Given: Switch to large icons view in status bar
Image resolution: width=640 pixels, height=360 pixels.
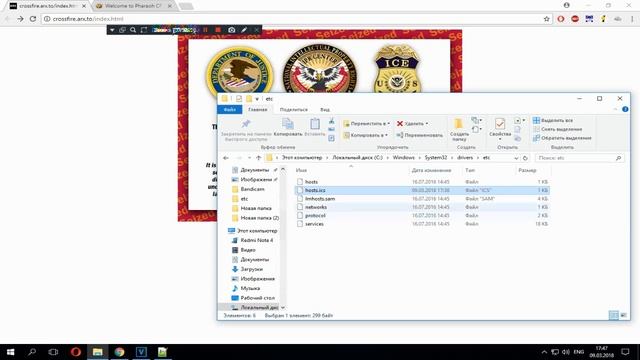Looking at the screenshot, I should tap(624, 315).
